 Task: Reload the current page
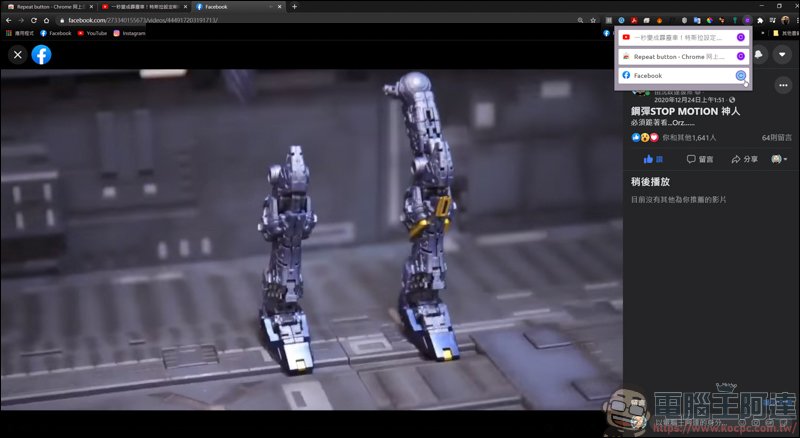coord(34,20)
